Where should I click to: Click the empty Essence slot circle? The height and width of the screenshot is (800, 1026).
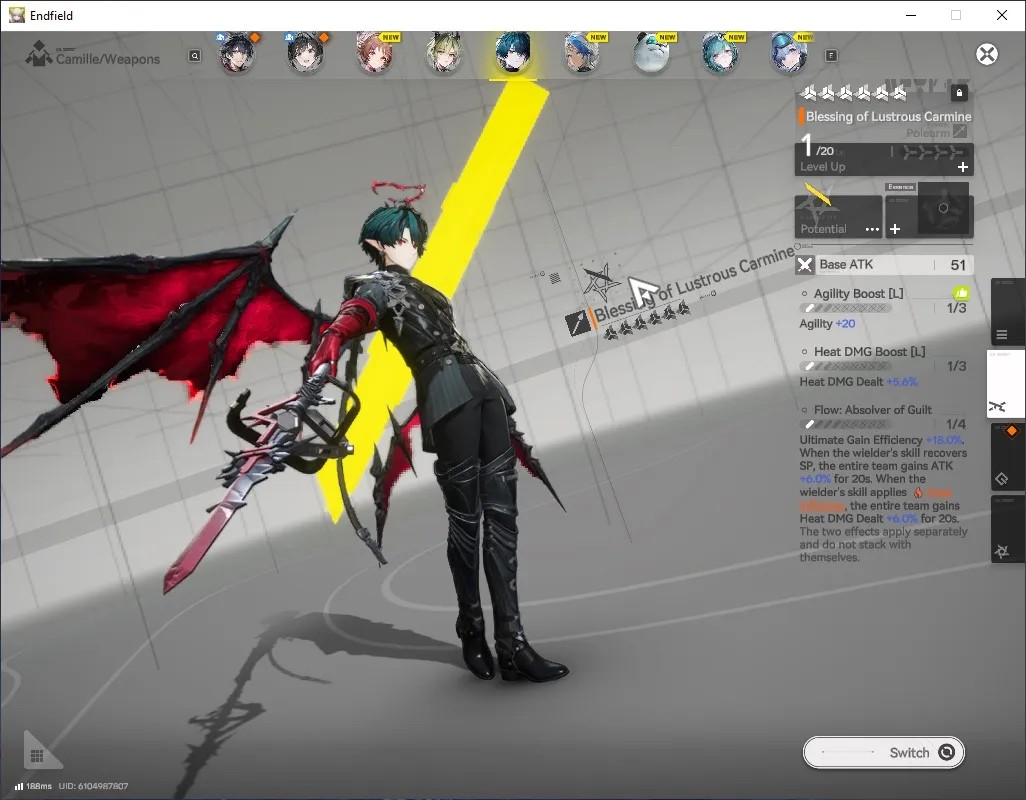pyautogui.click(x=943, y=208)
